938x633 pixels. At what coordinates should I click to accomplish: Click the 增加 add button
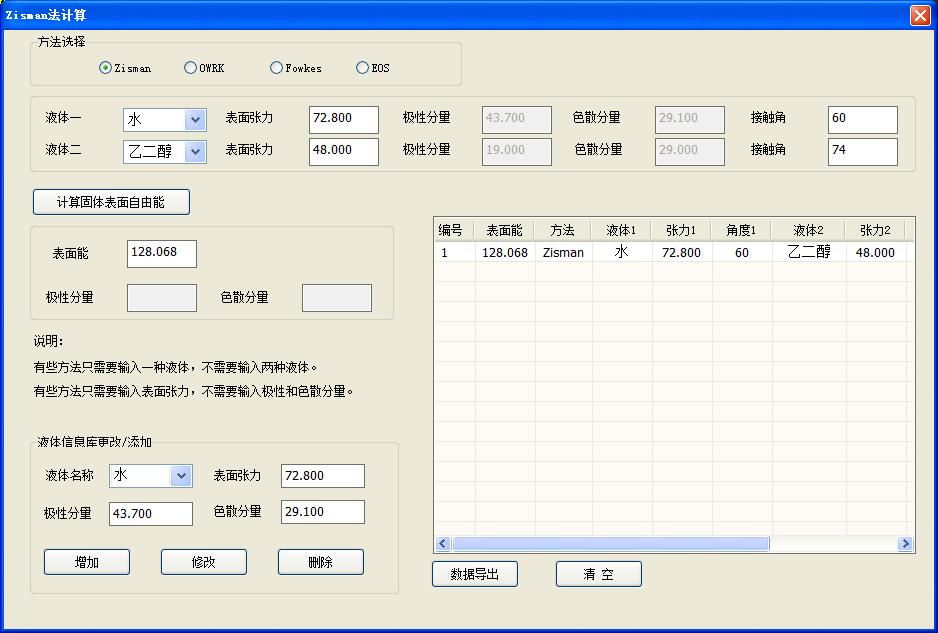[x=86, y=561]
